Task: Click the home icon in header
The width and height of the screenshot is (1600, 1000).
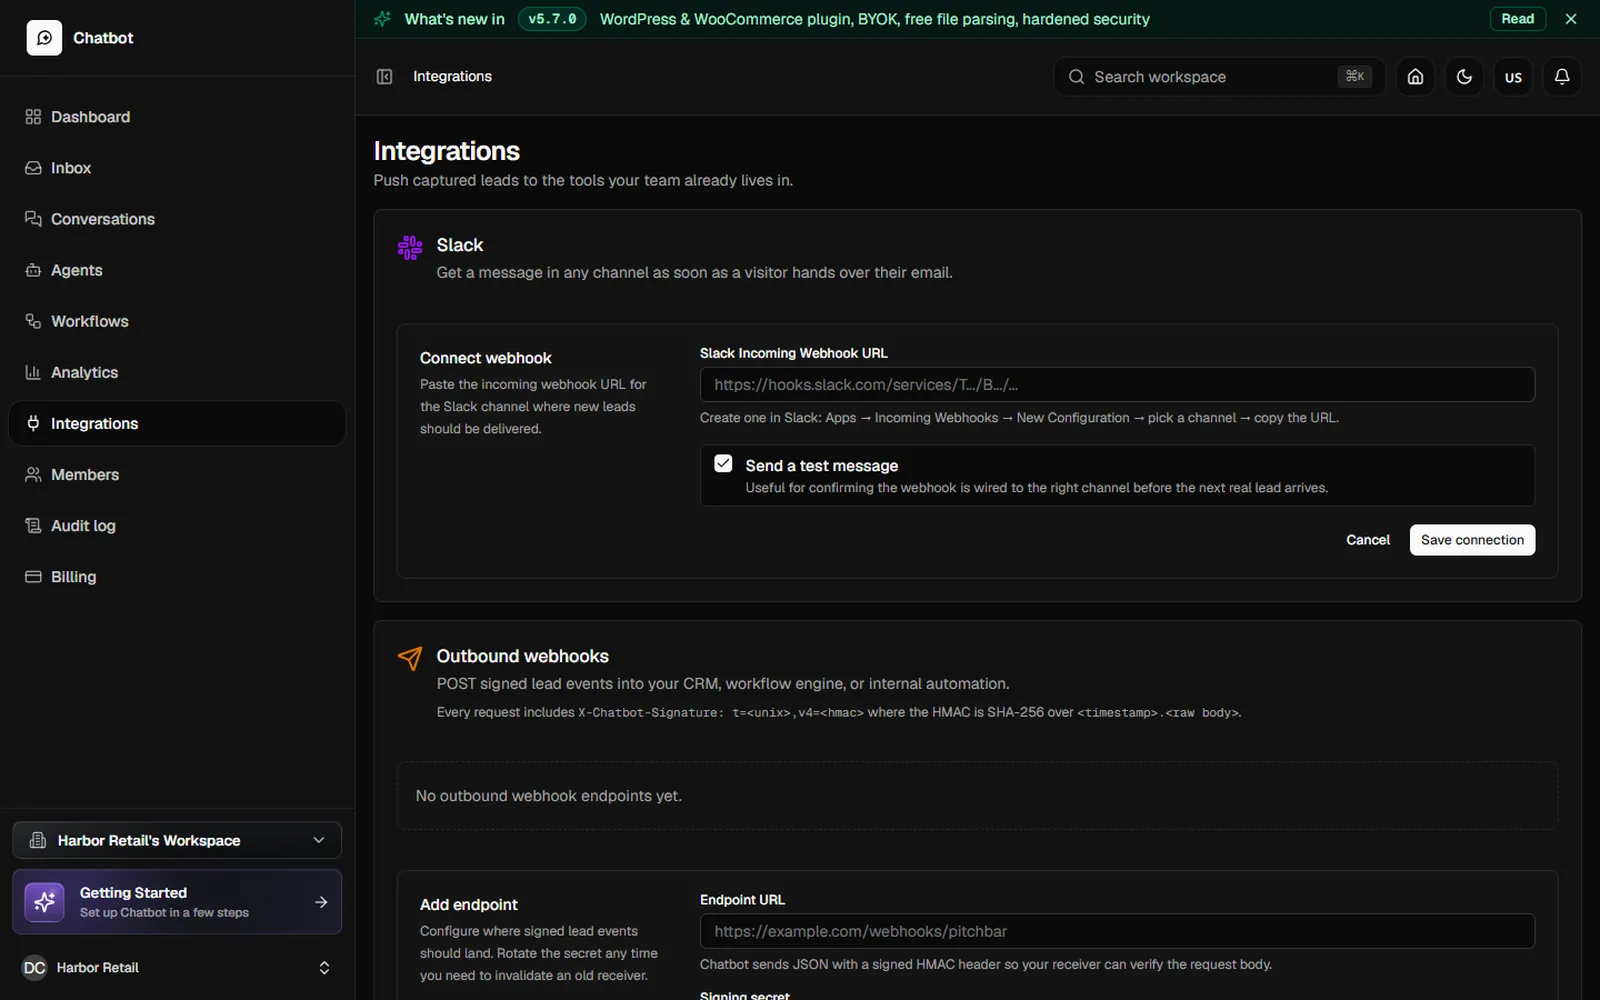Action: [x=1415, y=77]
